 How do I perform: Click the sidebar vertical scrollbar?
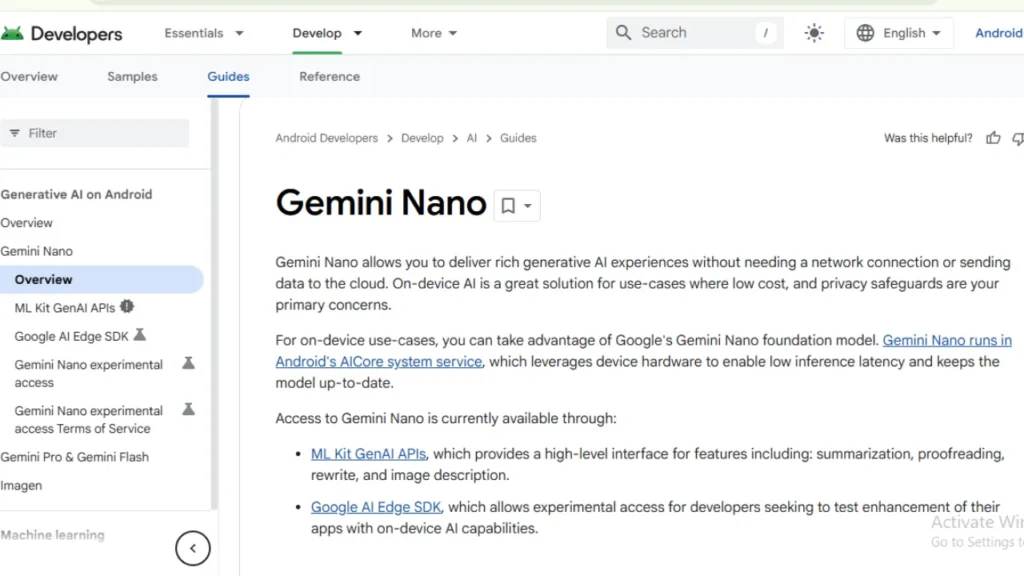coord(214,304)
